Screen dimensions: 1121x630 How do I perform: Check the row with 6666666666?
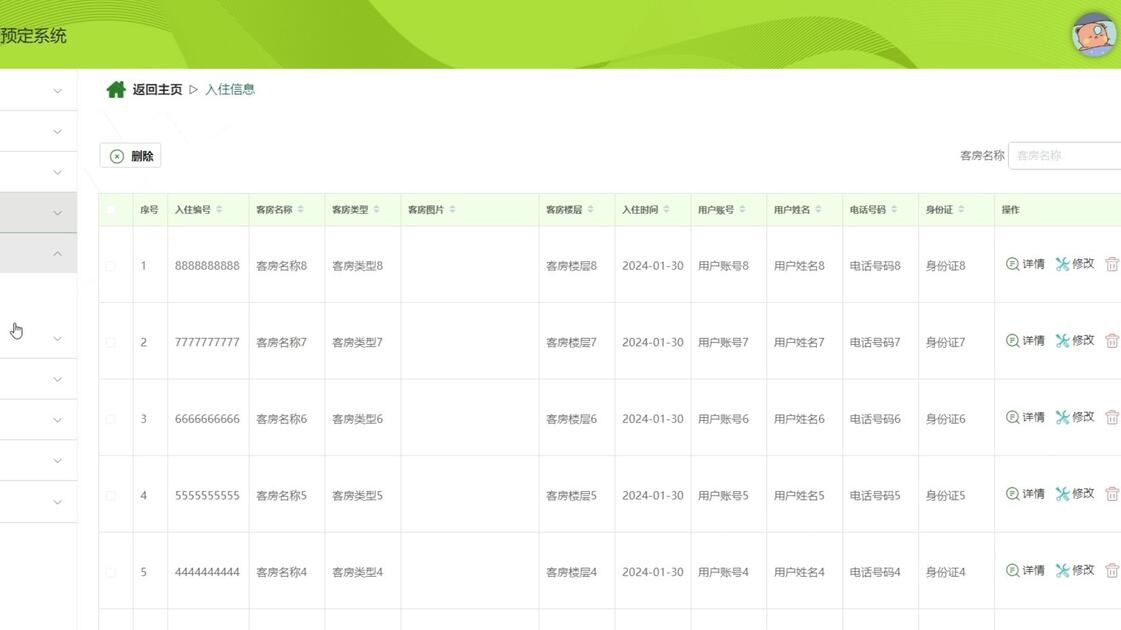111,418
